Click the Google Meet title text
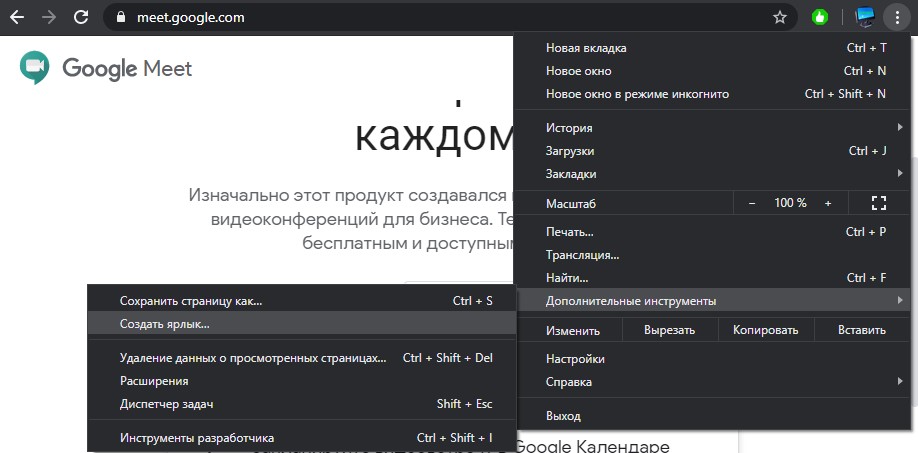The height and width of the screenshot is (453, 918). pos(127,68)
